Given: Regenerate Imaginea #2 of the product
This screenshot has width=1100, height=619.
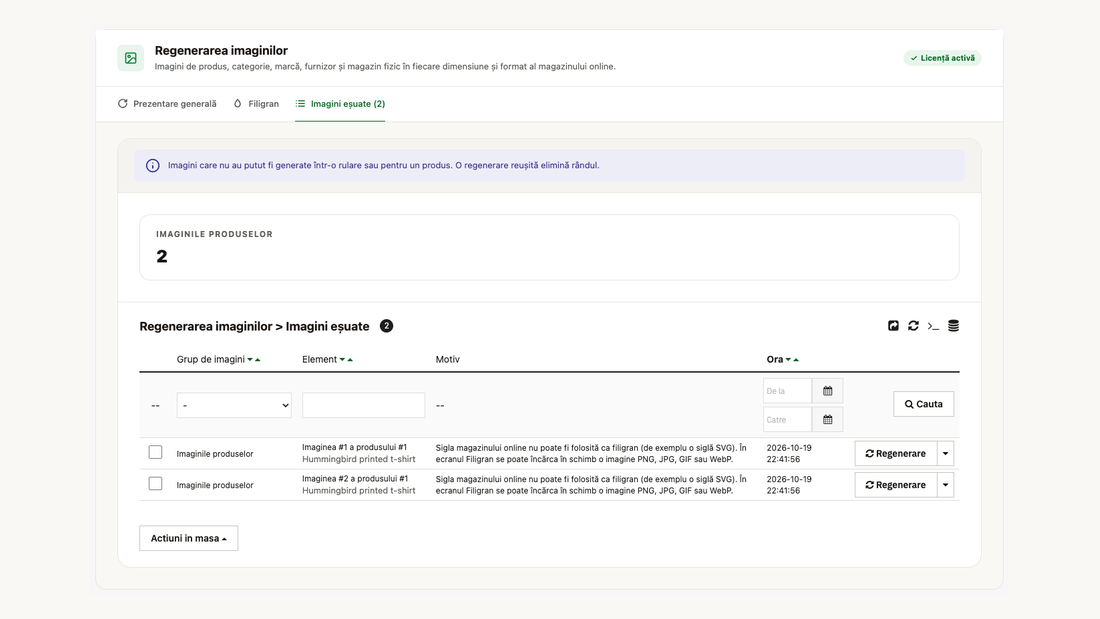Looking at the screenshot, I should point(896,485).
